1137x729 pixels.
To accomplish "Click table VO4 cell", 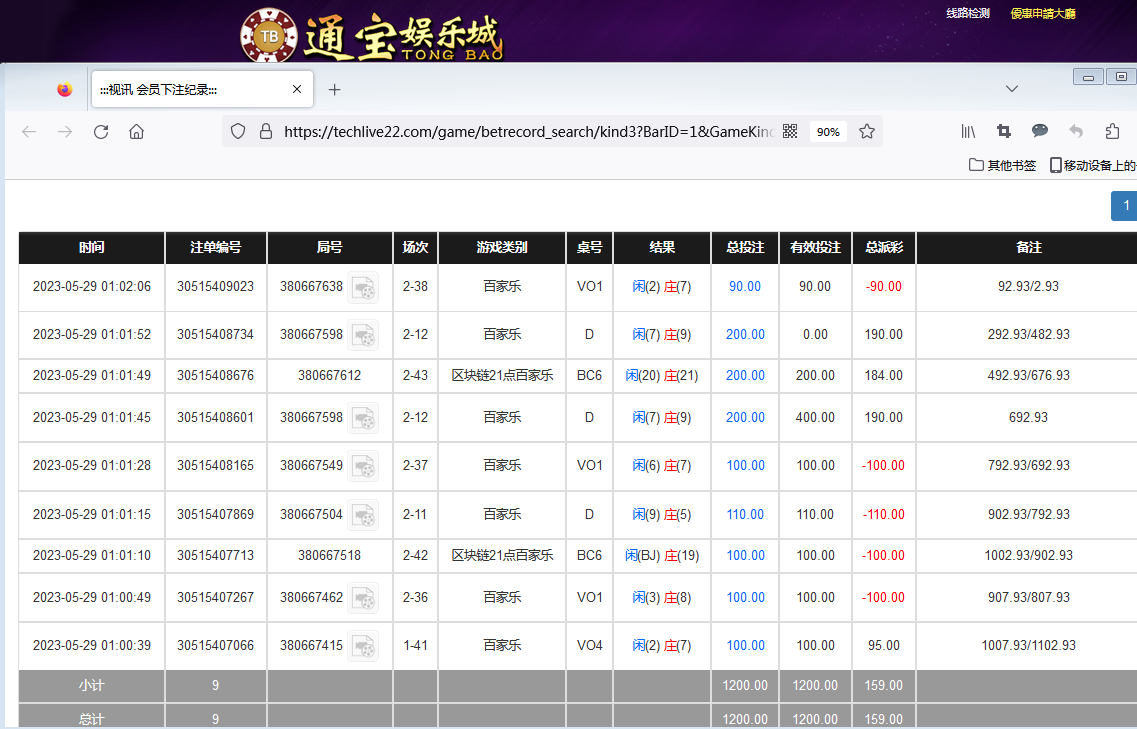I will 589,645.
